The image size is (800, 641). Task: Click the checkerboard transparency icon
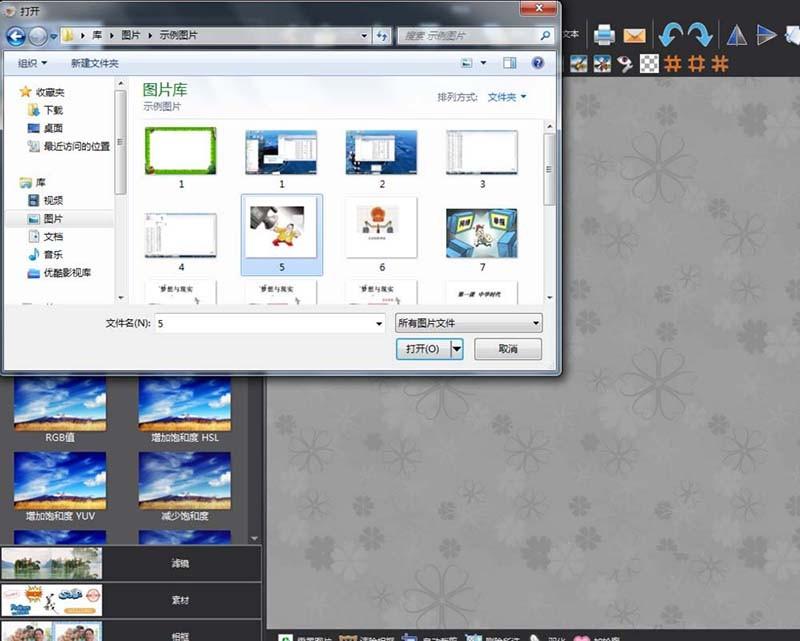click(x=649, y=64)
